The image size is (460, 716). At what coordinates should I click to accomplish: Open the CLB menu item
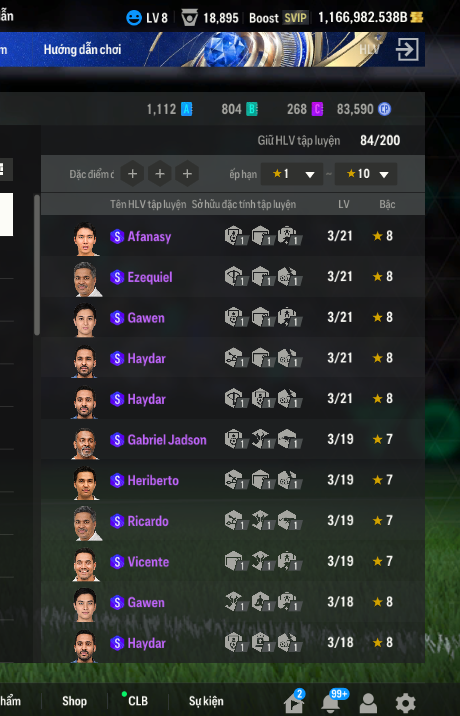tap(137, 701)
